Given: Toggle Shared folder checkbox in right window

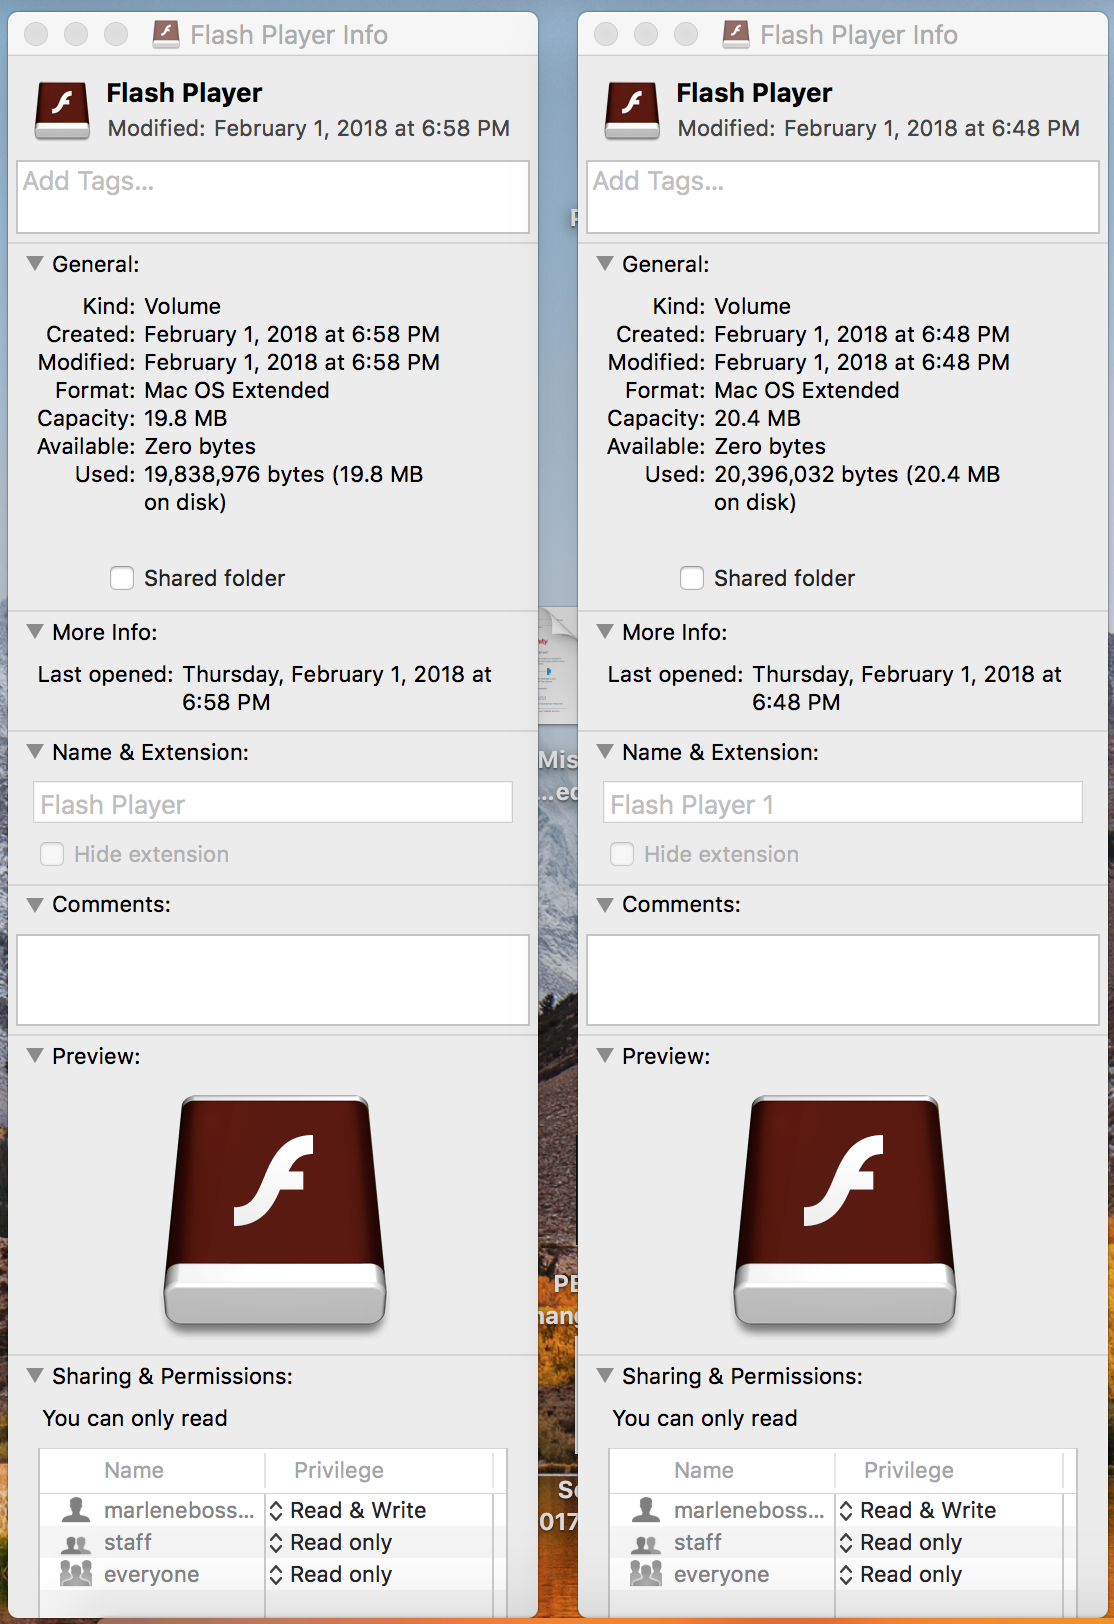Looking at the screenshot, I should click(x=692, y=578).
